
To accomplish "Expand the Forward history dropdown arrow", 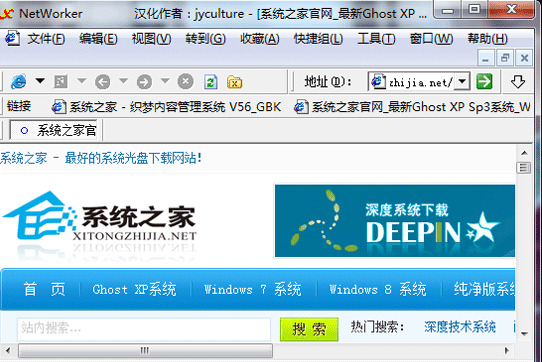I will pos(165,81).
